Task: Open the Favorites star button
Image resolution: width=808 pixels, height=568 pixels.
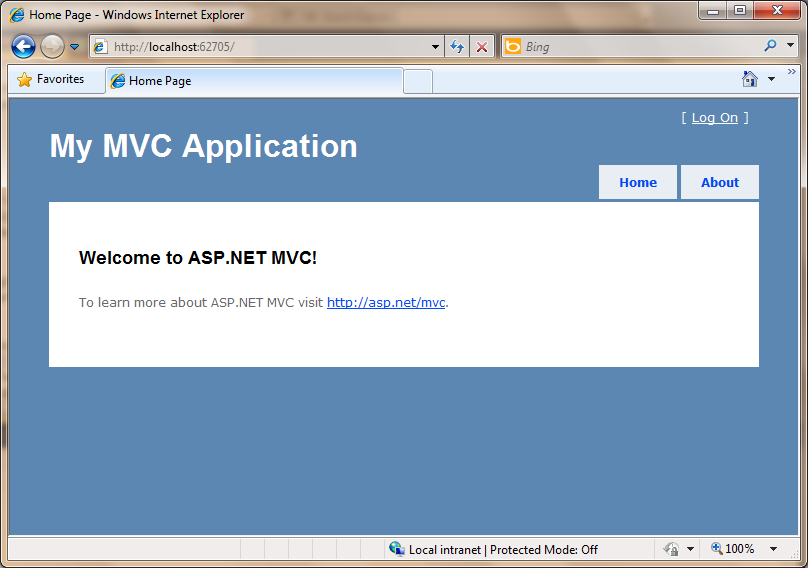Action: [x=51, y=79]
